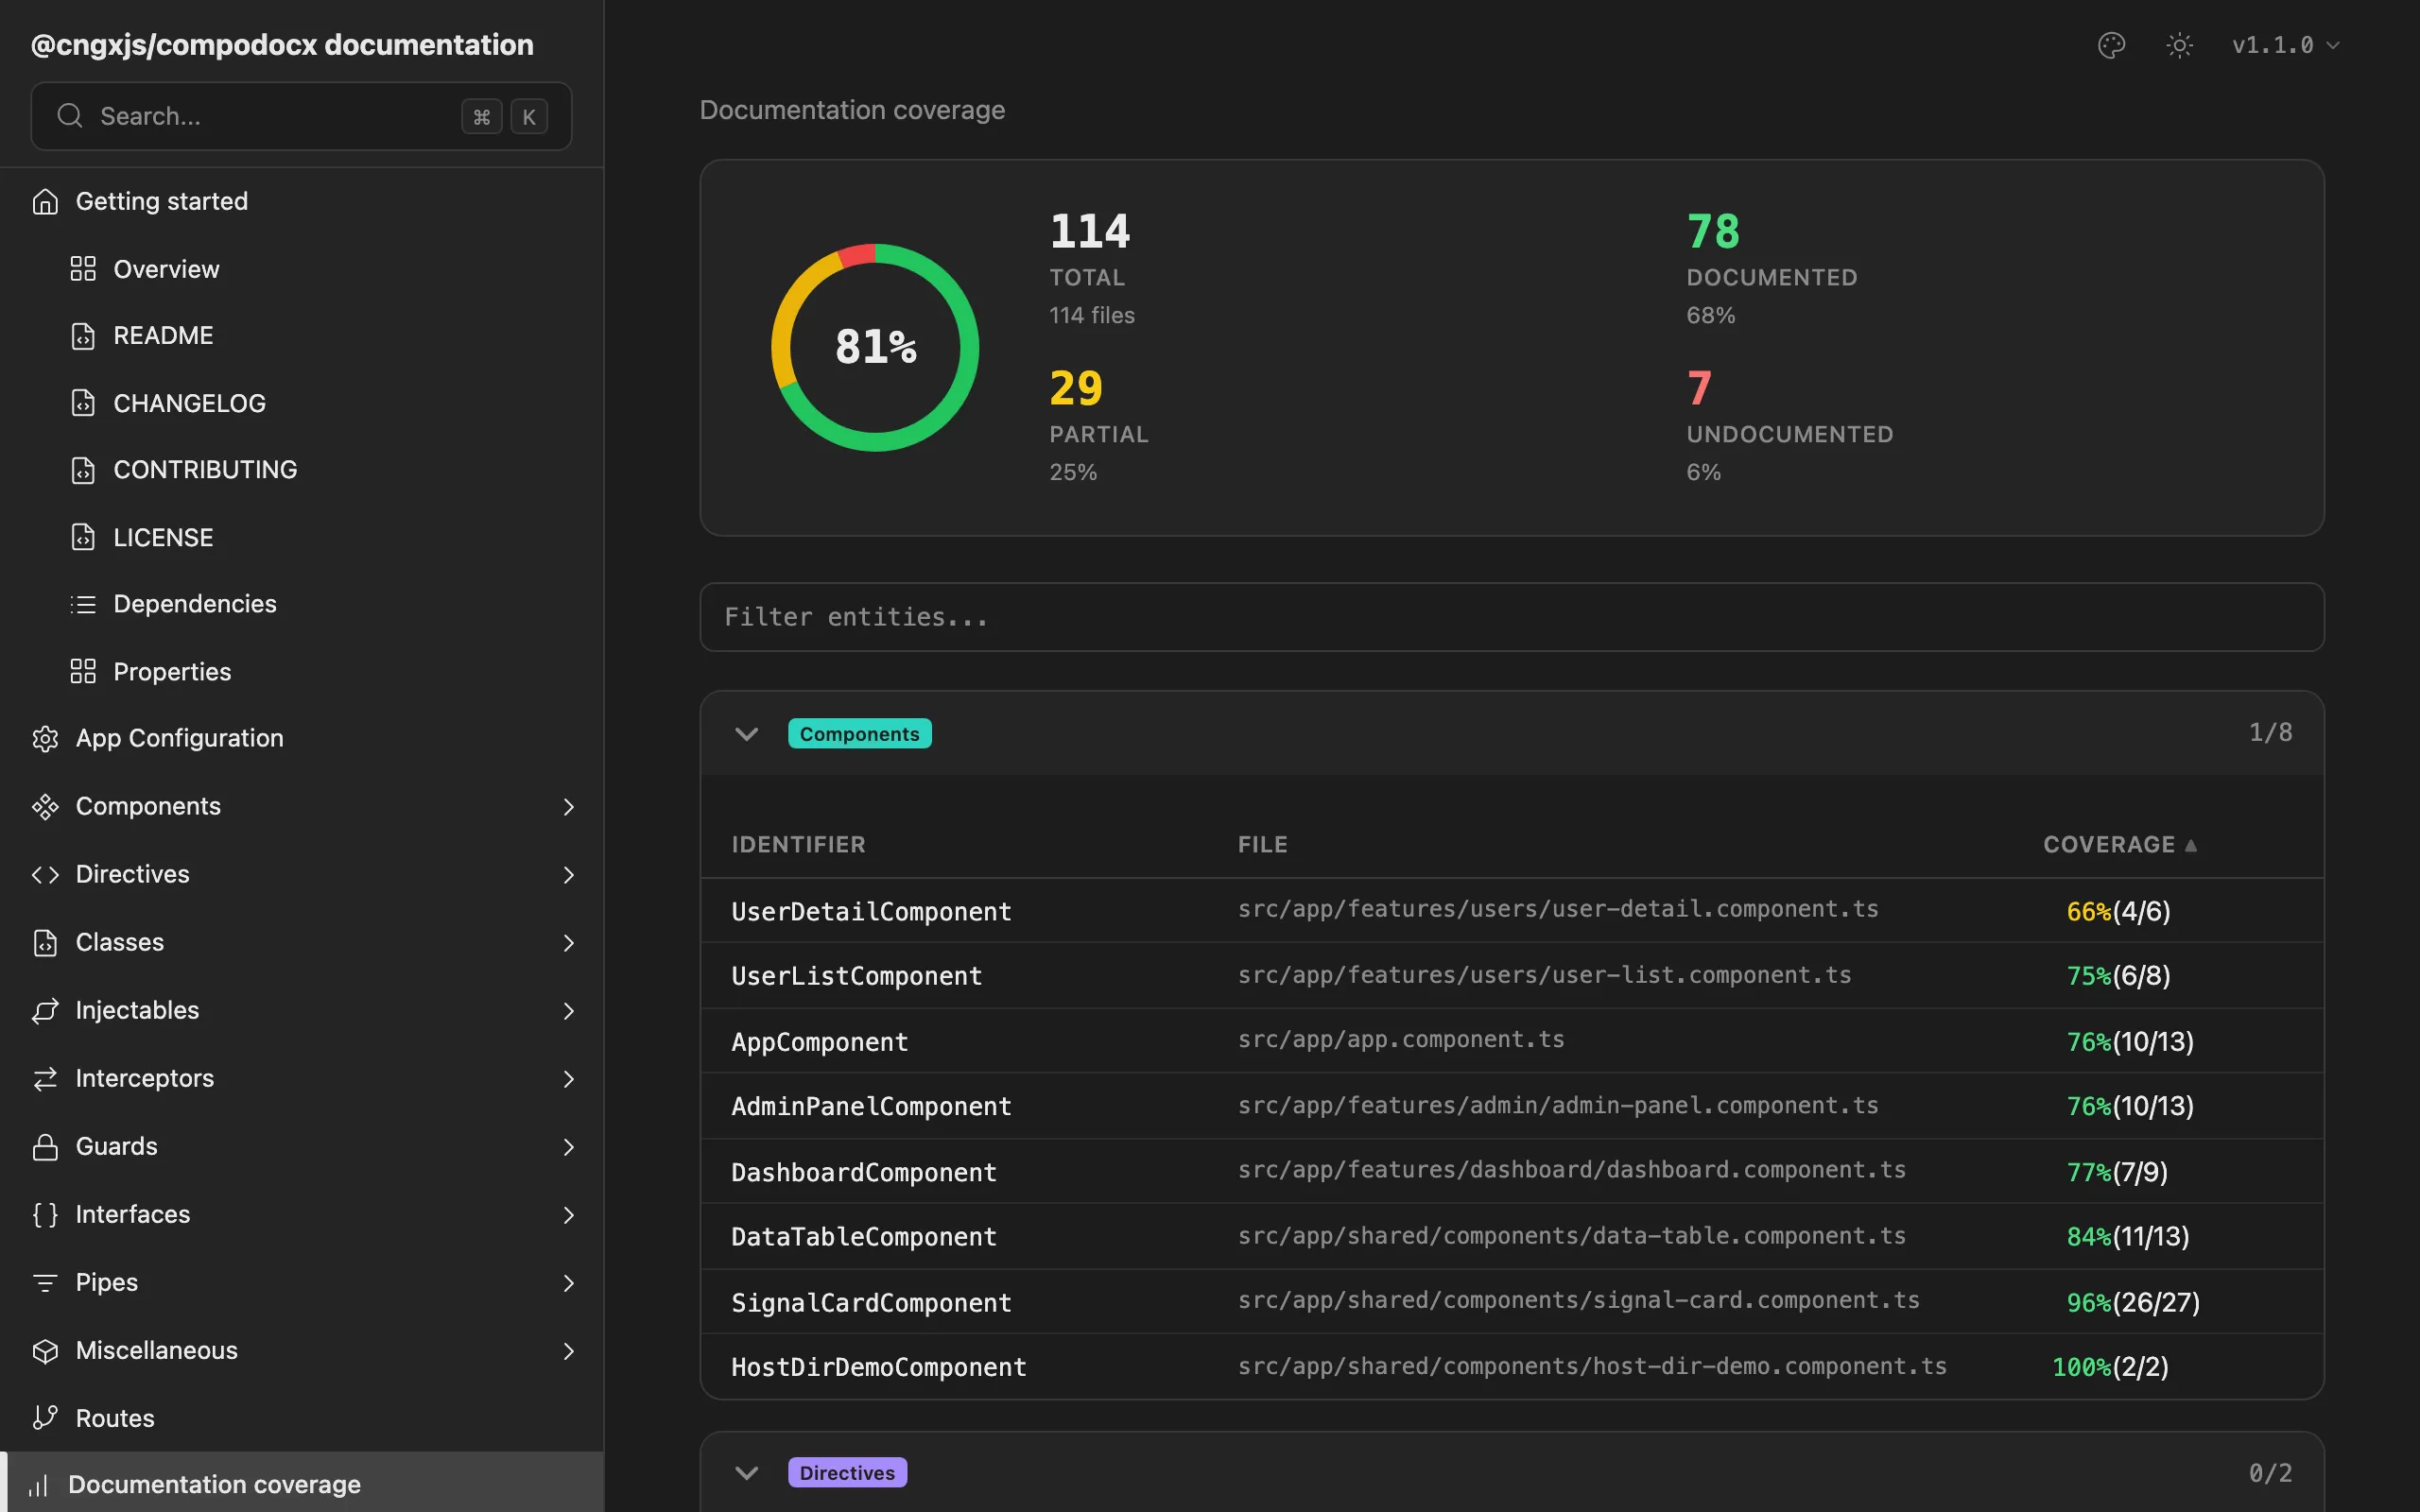This screenshot has height=1512, width=2420.
Task: Click the Injectables icon
Action: click(x=45, y=1010)
